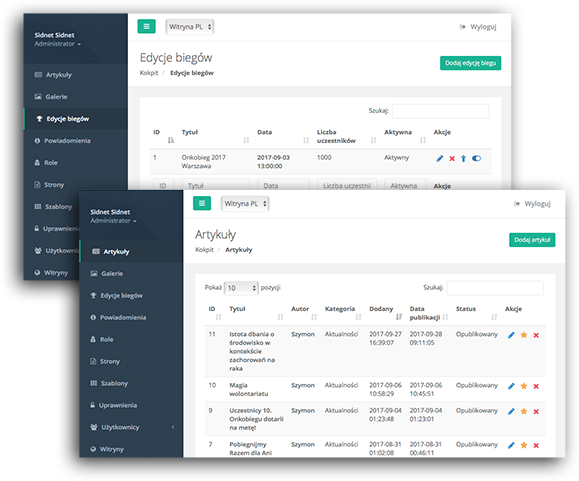The image size is (579, 481).
Task: Click Kokpit breadcrumb in Artykuły window
Action: (x=204, y=250)
